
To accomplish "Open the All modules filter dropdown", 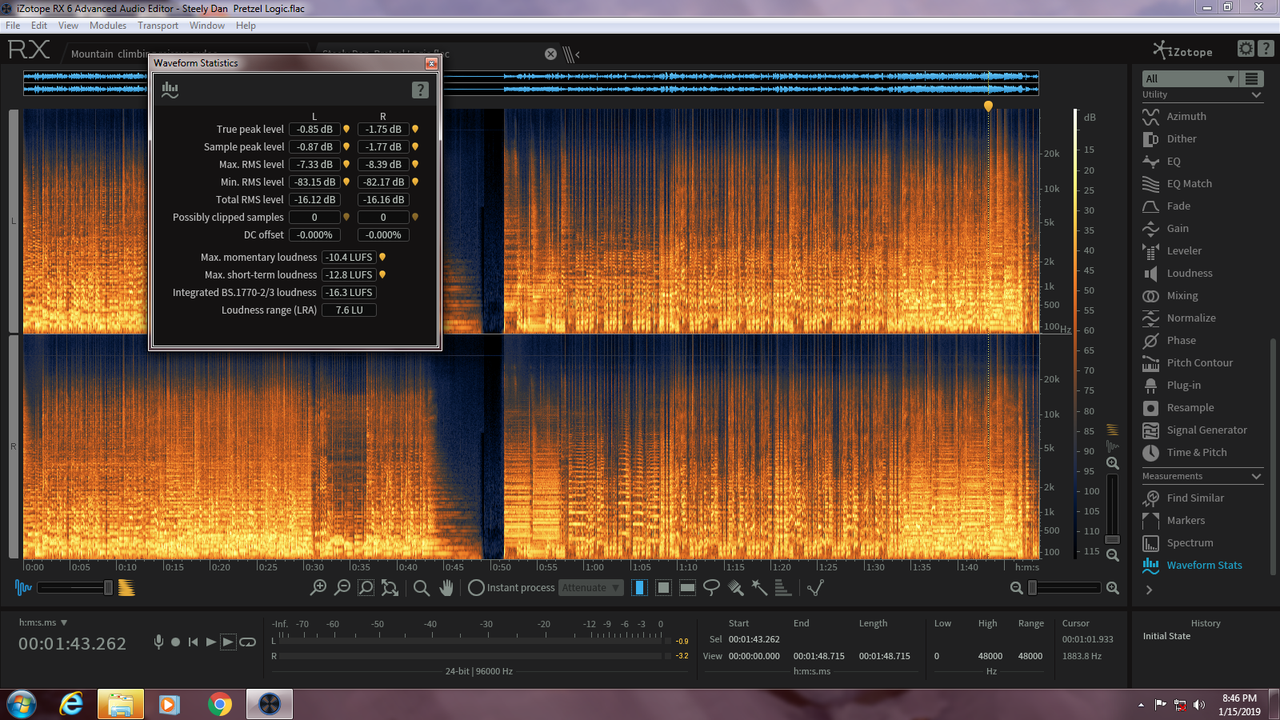I will coord(1190,79).
